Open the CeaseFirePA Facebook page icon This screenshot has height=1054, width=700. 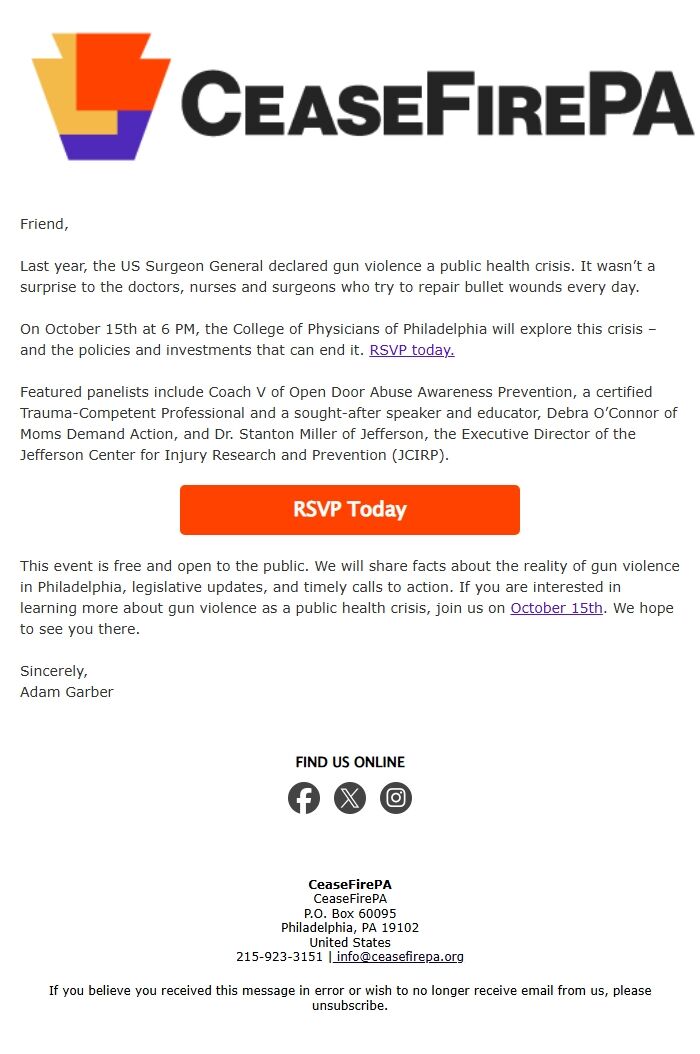coord(304,798)
